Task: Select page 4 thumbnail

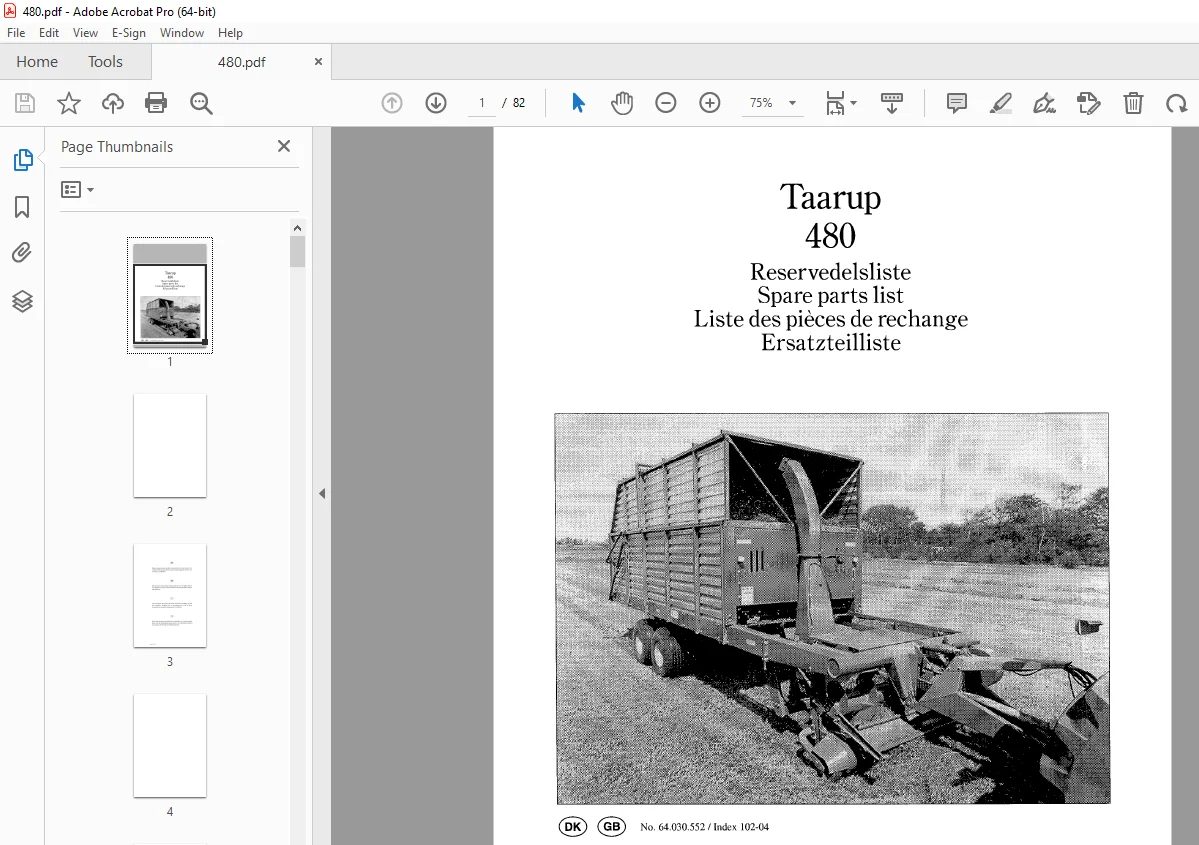Action: point(170,746)
